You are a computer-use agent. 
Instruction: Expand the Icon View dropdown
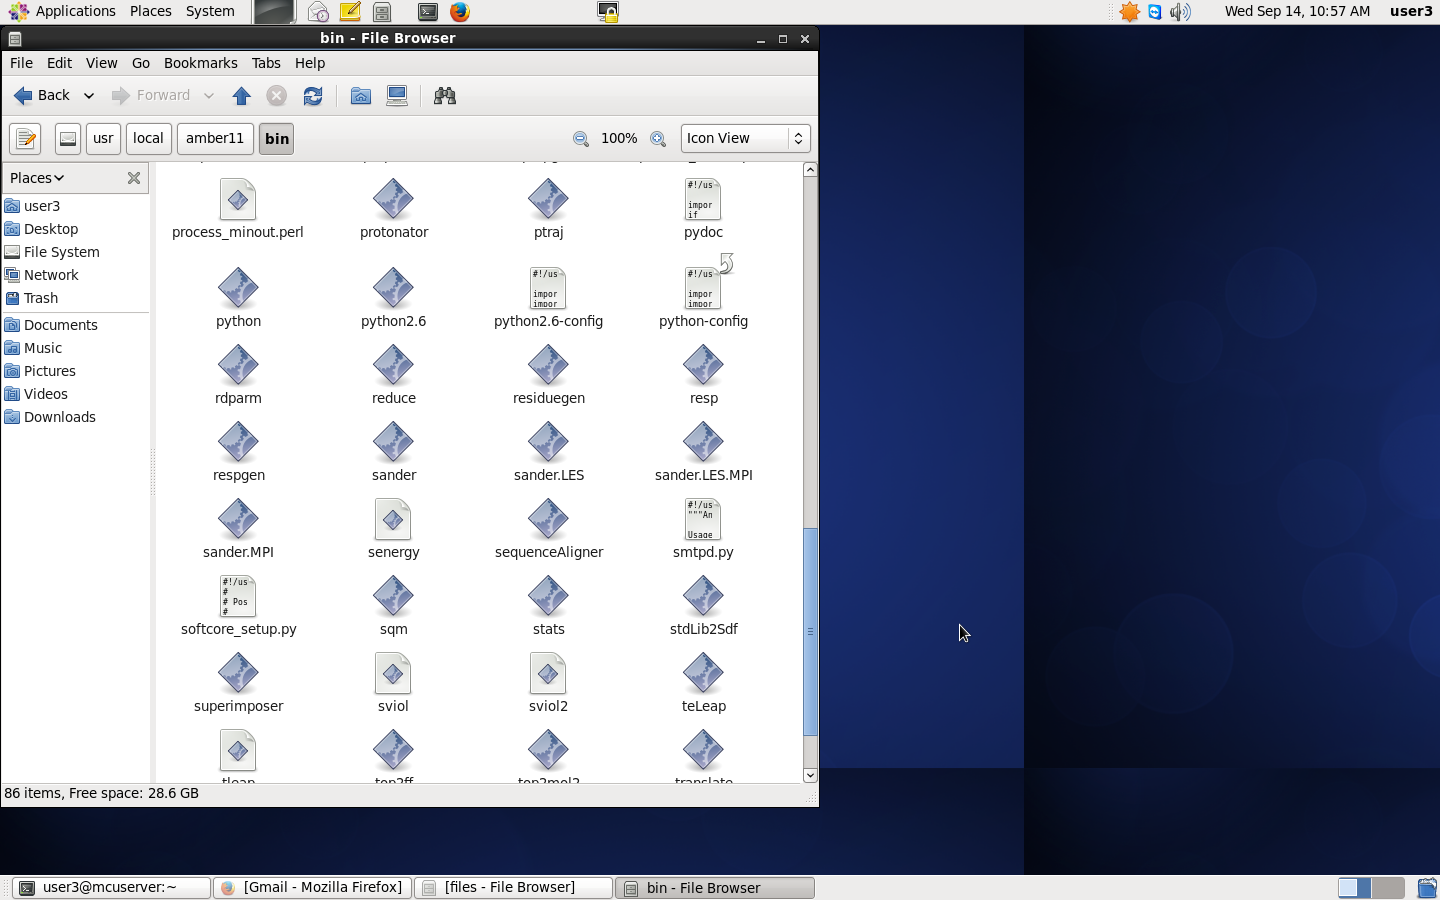point(745,139)
